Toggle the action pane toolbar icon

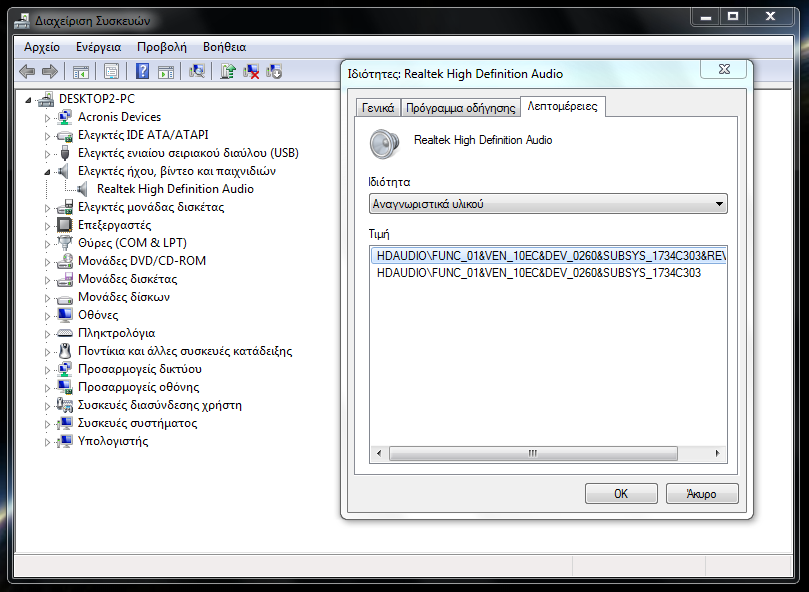tap(166, 71)
